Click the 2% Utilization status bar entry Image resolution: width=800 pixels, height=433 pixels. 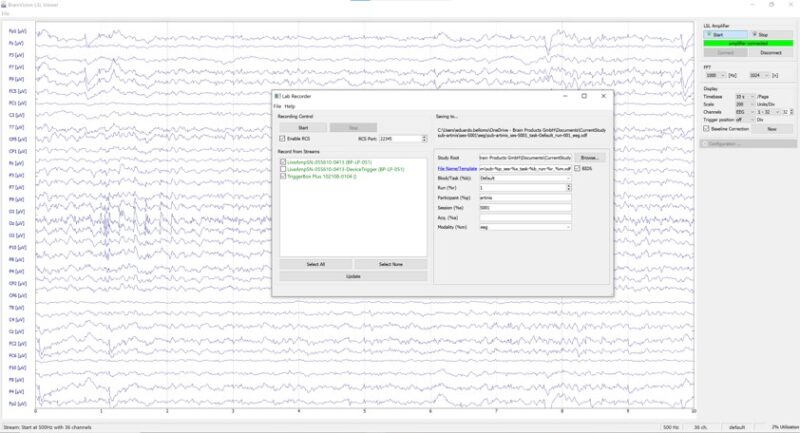(x=785, y=427)
